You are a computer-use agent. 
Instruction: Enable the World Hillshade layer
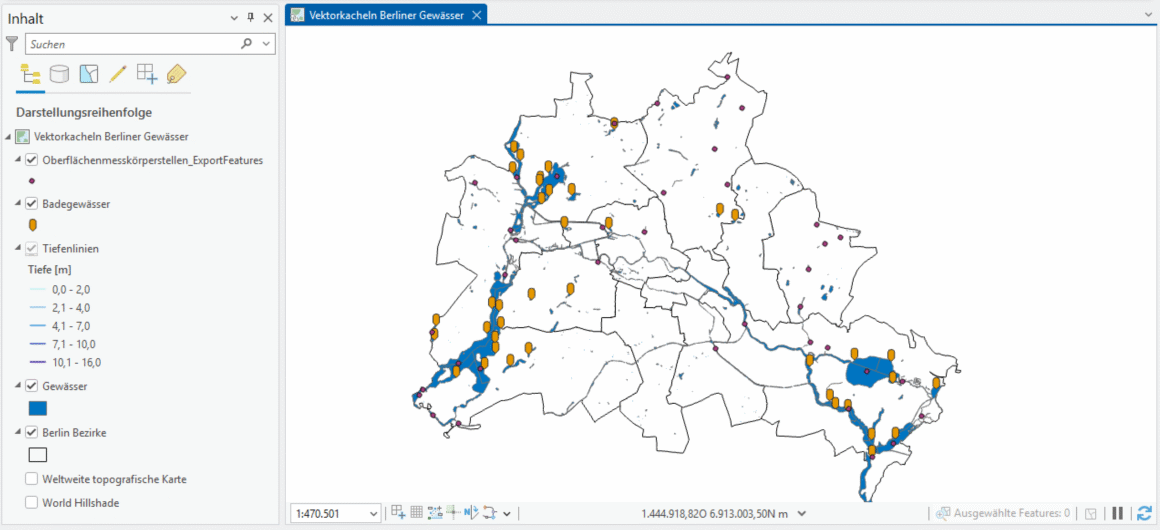click(32, 503)
